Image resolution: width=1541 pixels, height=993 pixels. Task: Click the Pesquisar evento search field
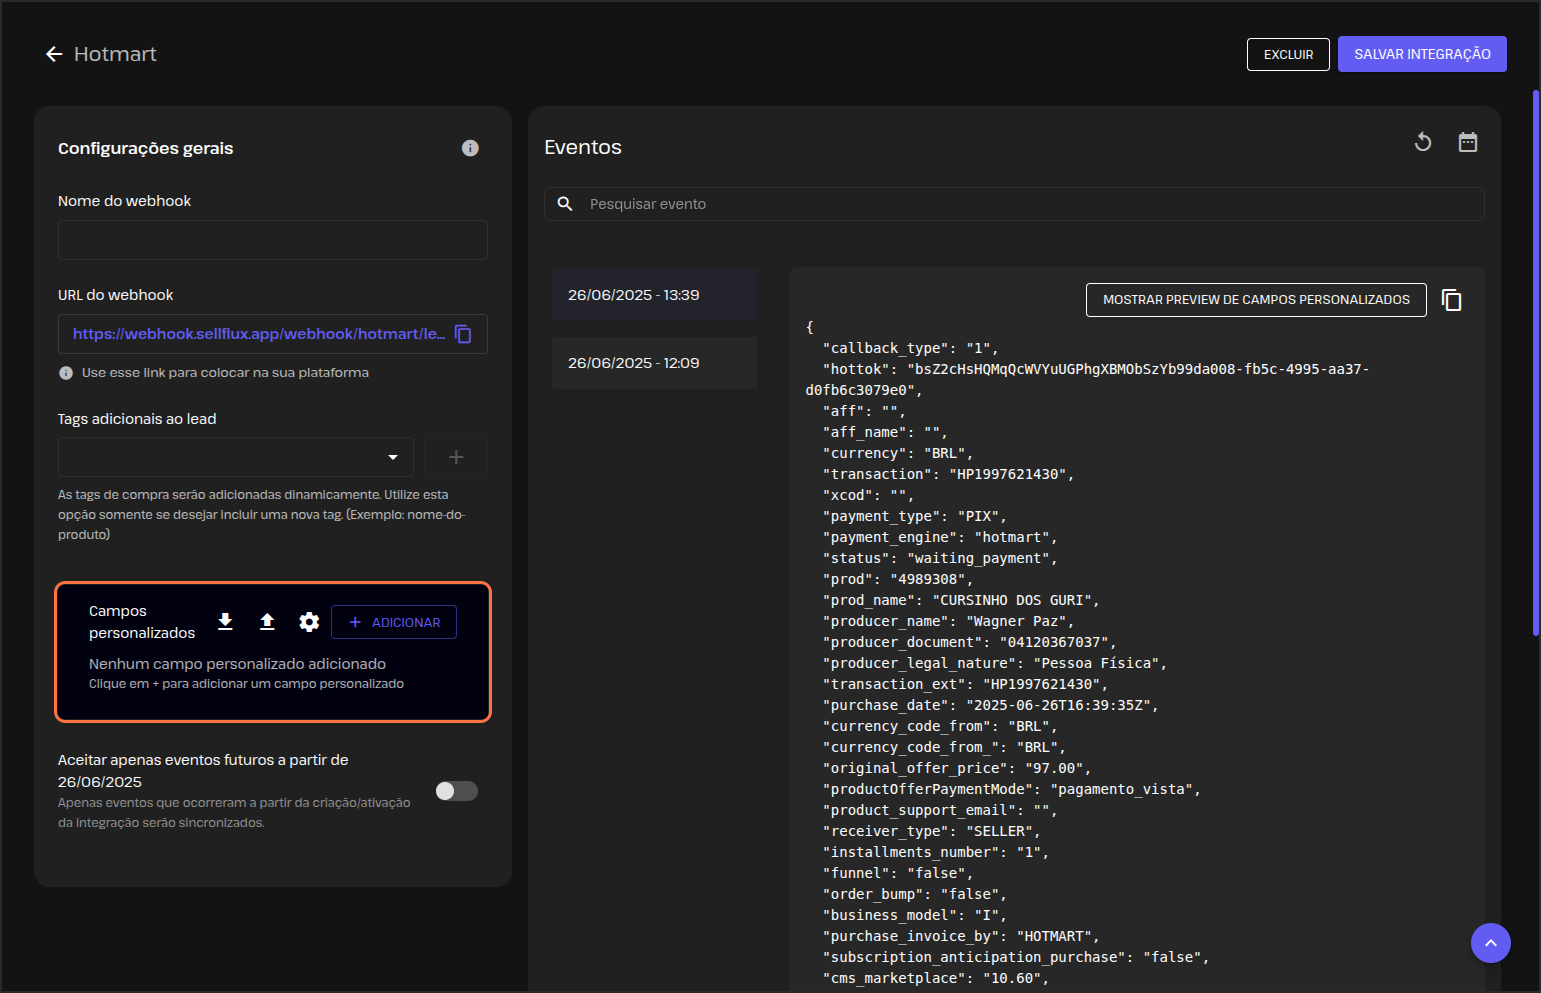[x=1030, y=204]
